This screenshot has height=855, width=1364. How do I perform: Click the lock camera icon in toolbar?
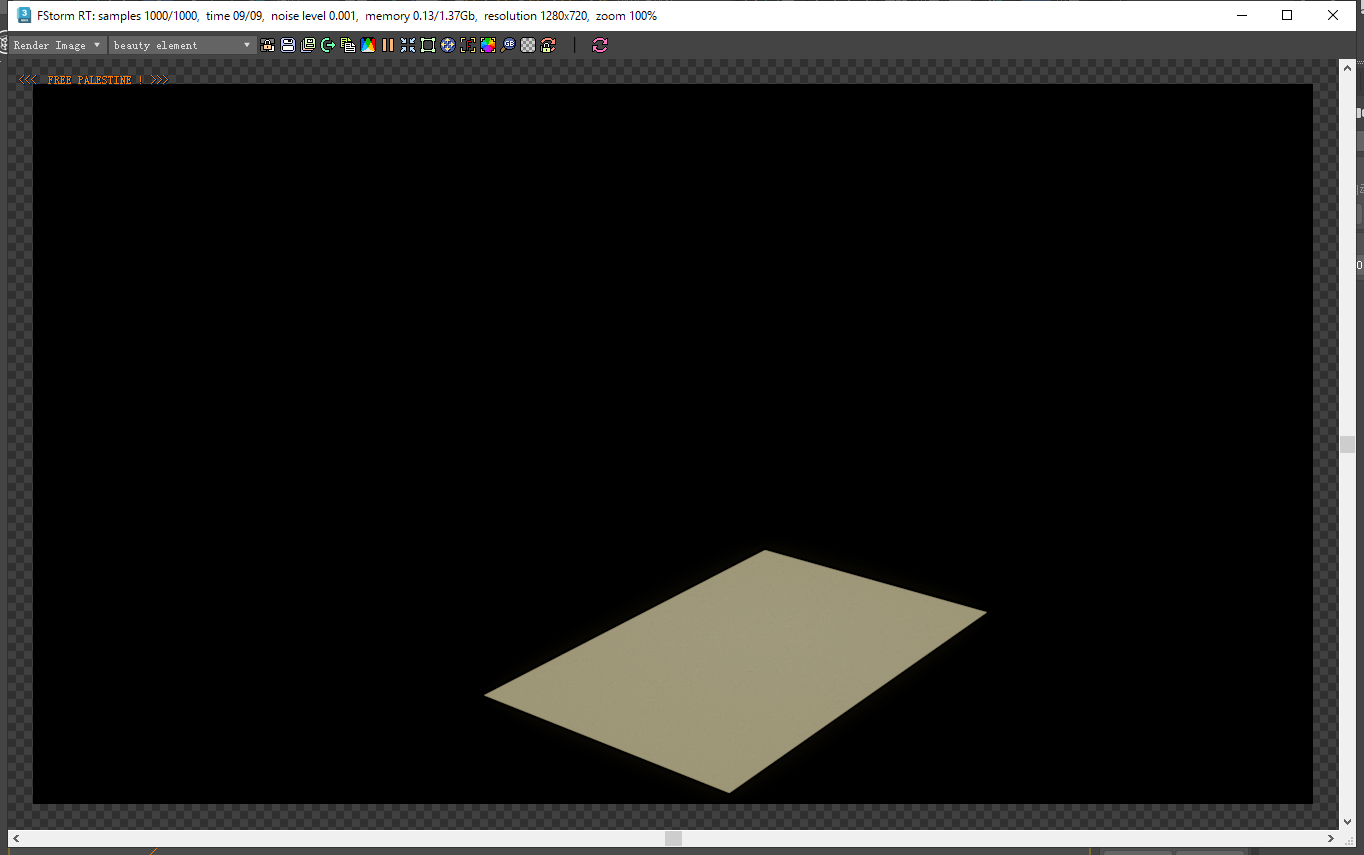267,45
